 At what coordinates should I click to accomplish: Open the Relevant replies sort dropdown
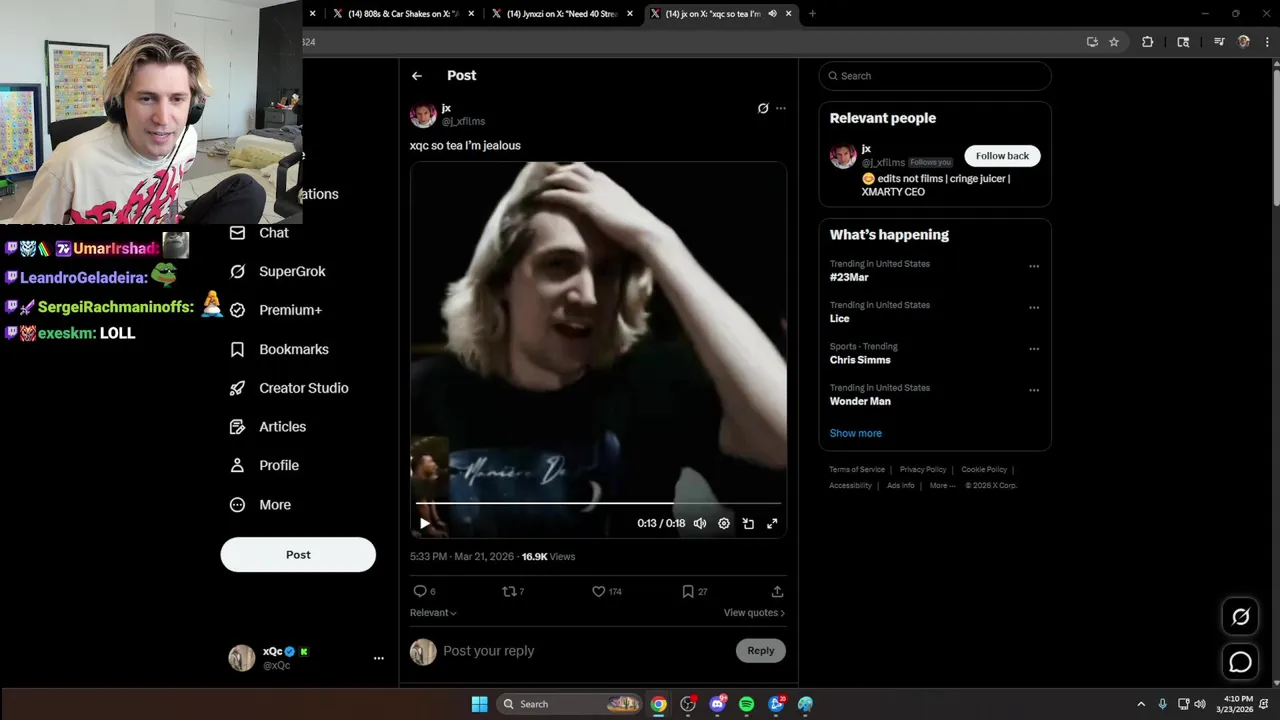(433, 613)
